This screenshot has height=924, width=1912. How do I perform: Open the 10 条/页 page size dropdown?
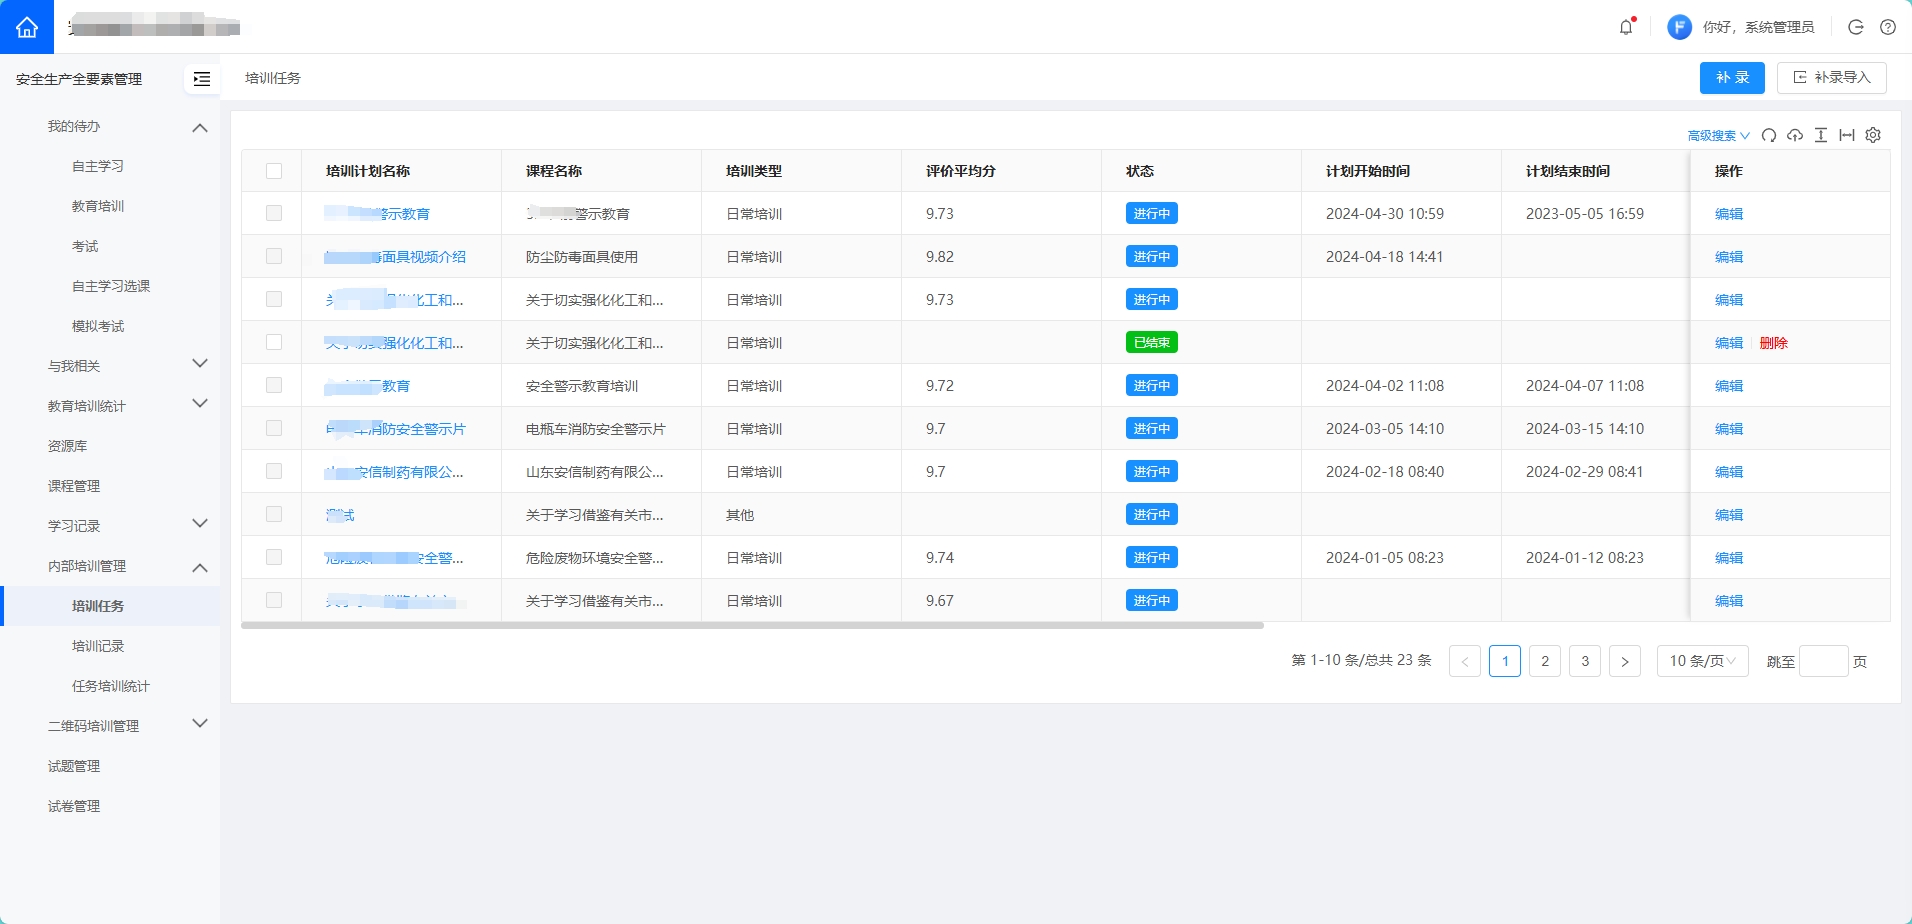[1702, 661]
